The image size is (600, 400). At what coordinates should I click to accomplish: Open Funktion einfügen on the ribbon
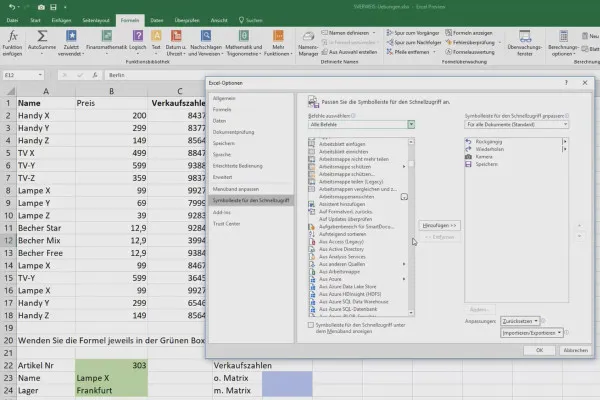12,43
